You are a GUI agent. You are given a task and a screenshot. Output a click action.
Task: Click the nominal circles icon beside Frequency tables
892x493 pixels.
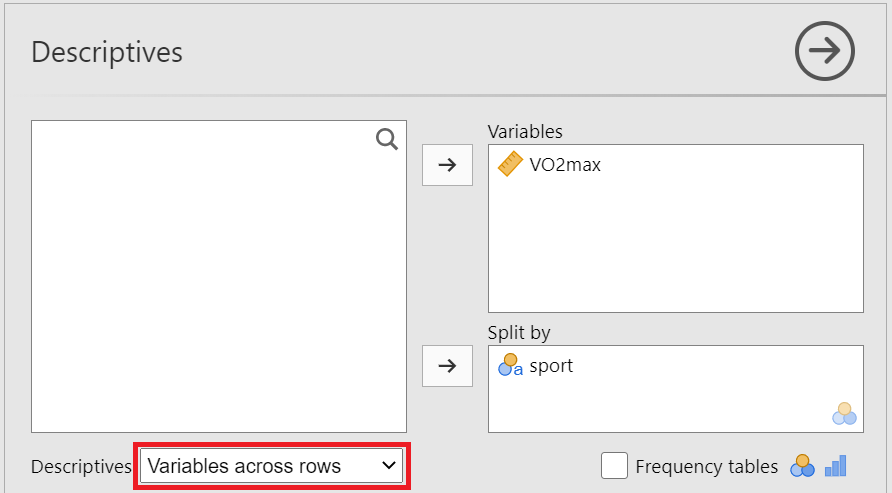pyautogui.click(x=802, y=466)
